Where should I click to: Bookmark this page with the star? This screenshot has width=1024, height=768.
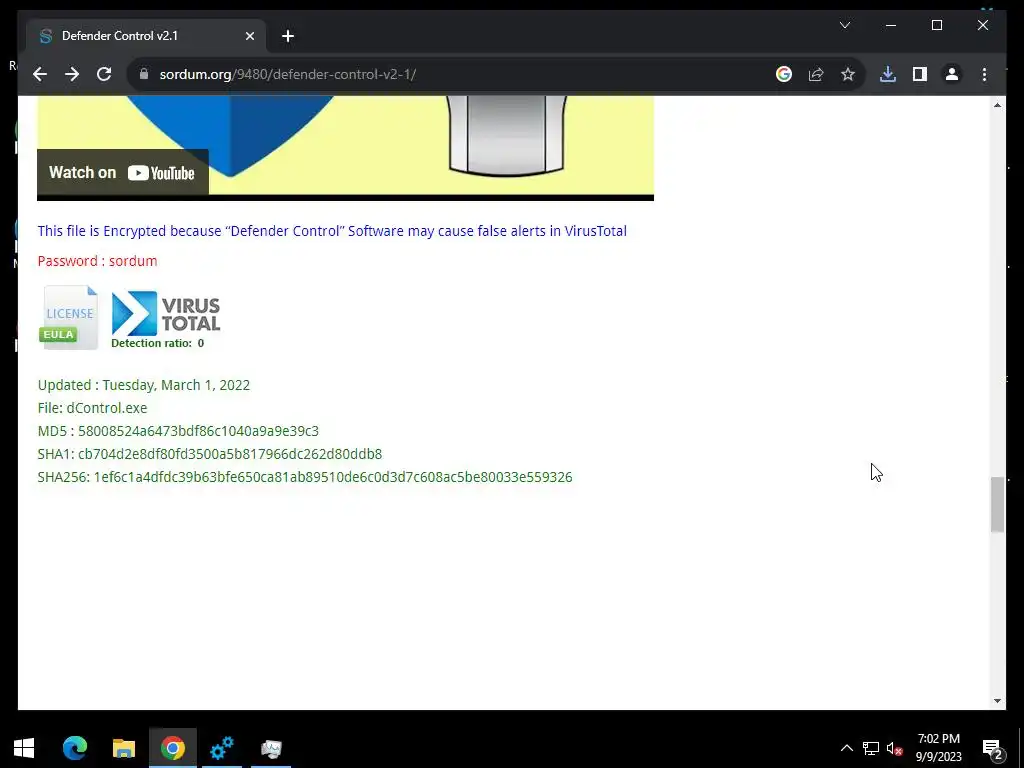848,74
